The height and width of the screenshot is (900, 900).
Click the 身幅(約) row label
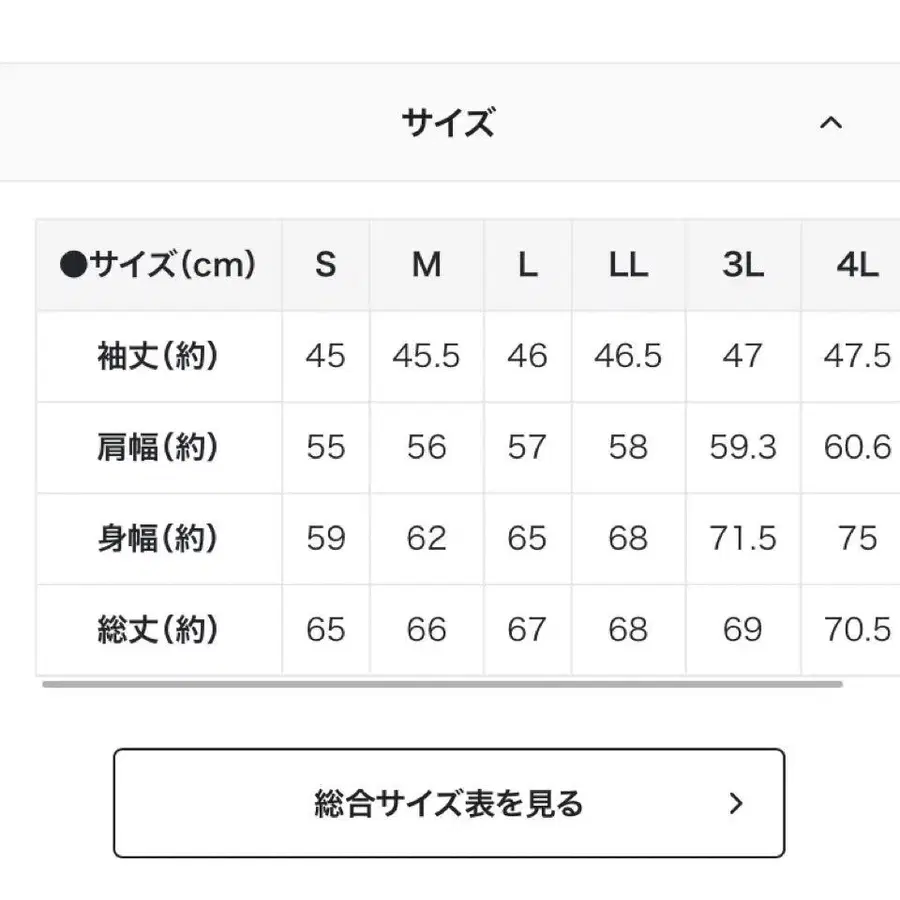[x=158, y=538]
